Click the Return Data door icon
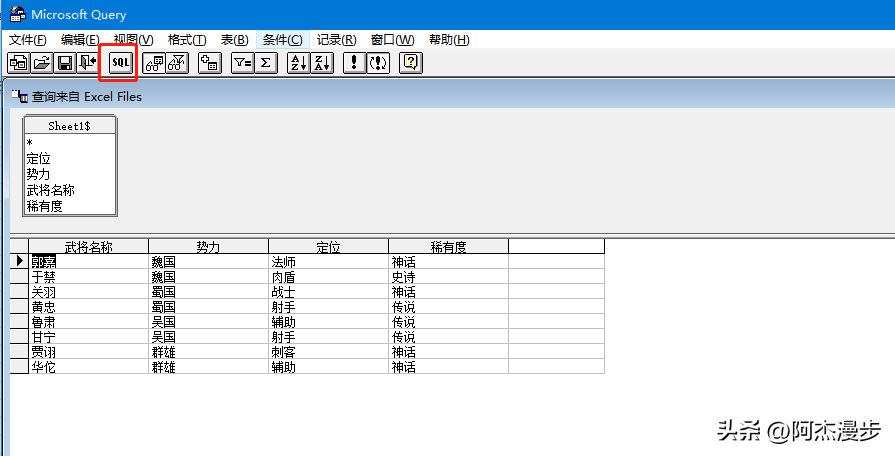The width and height of the screenshot is (895, 456). click(x=88, y=62)
